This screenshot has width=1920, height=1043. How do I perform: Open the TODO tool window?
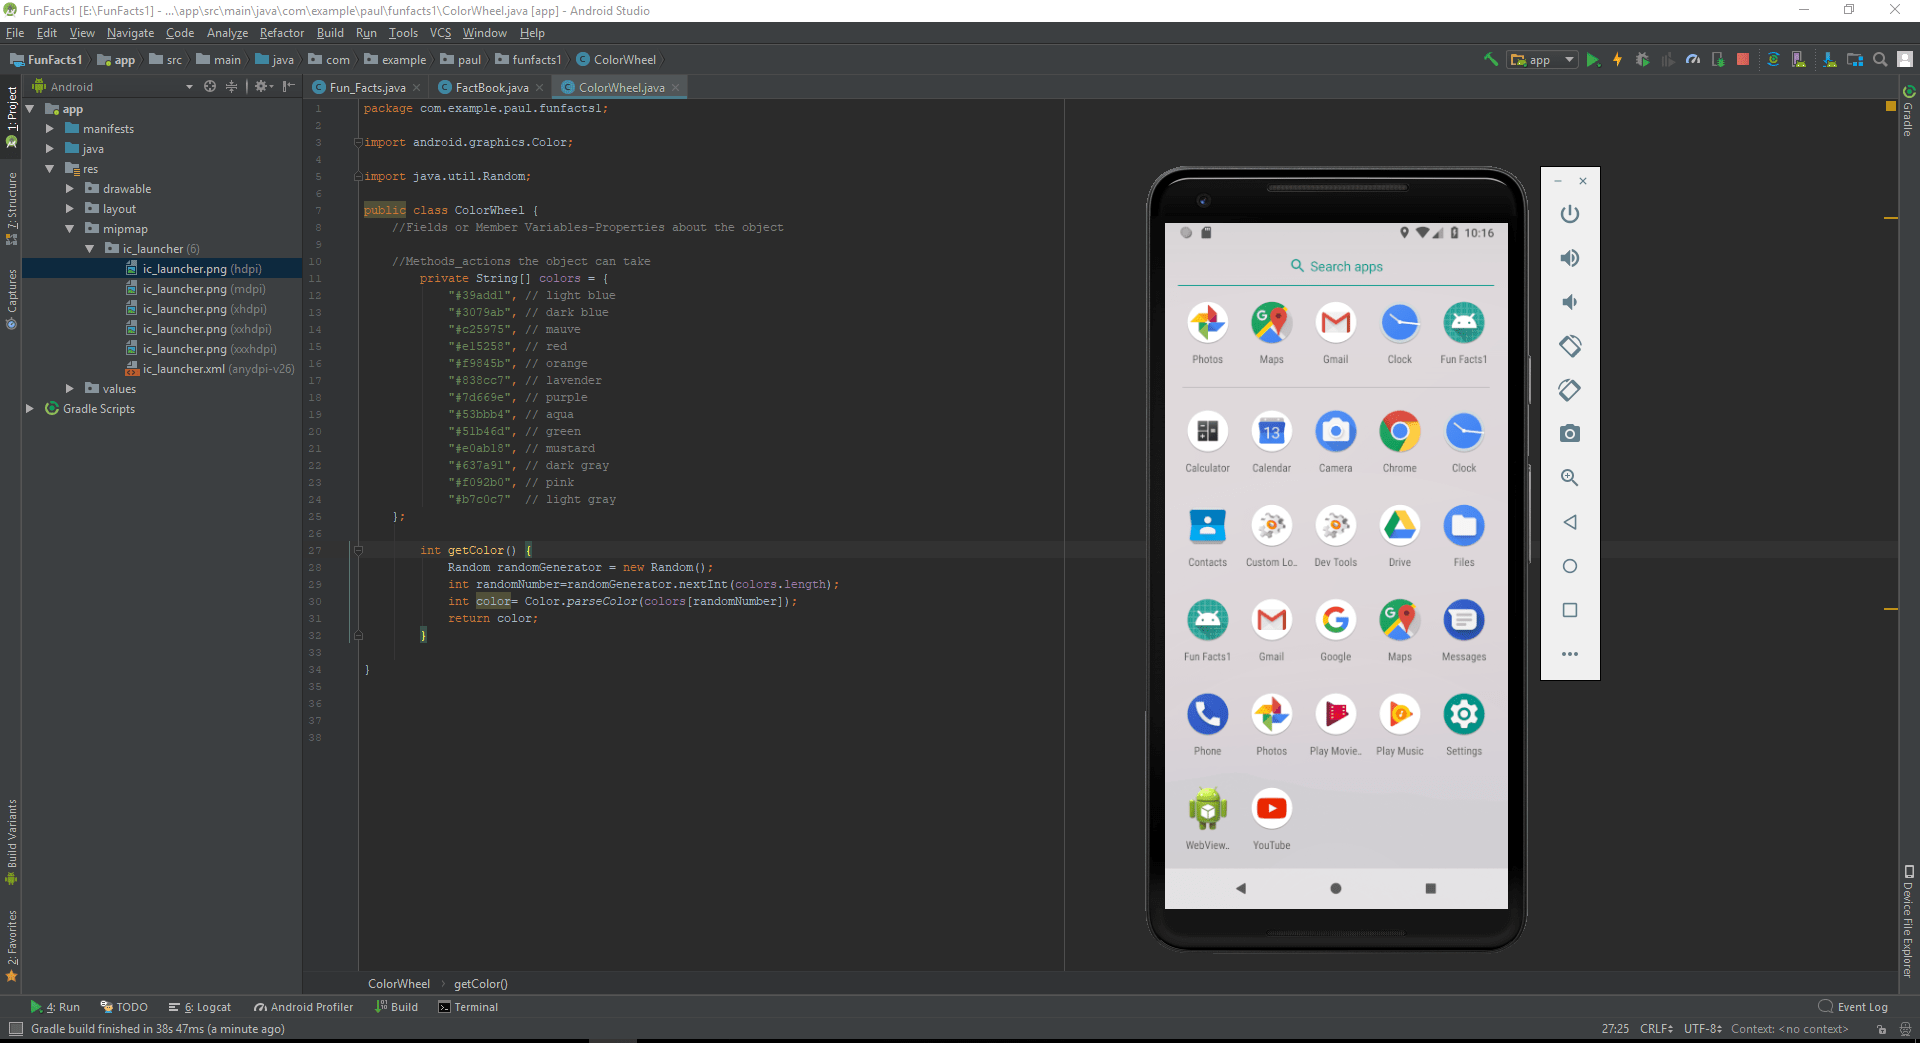(x=124, y=1007)
